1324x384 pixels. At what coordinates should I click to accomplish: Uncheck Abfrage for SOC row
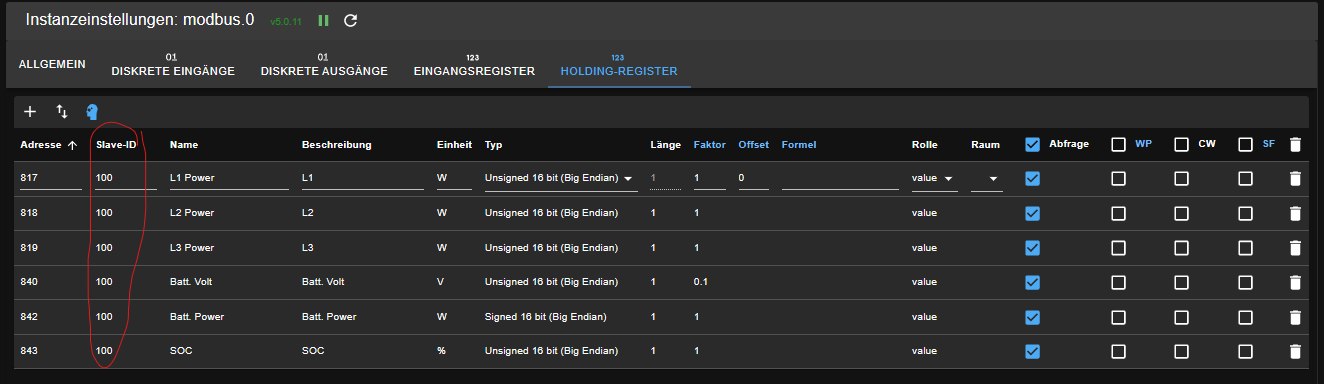1033,351
